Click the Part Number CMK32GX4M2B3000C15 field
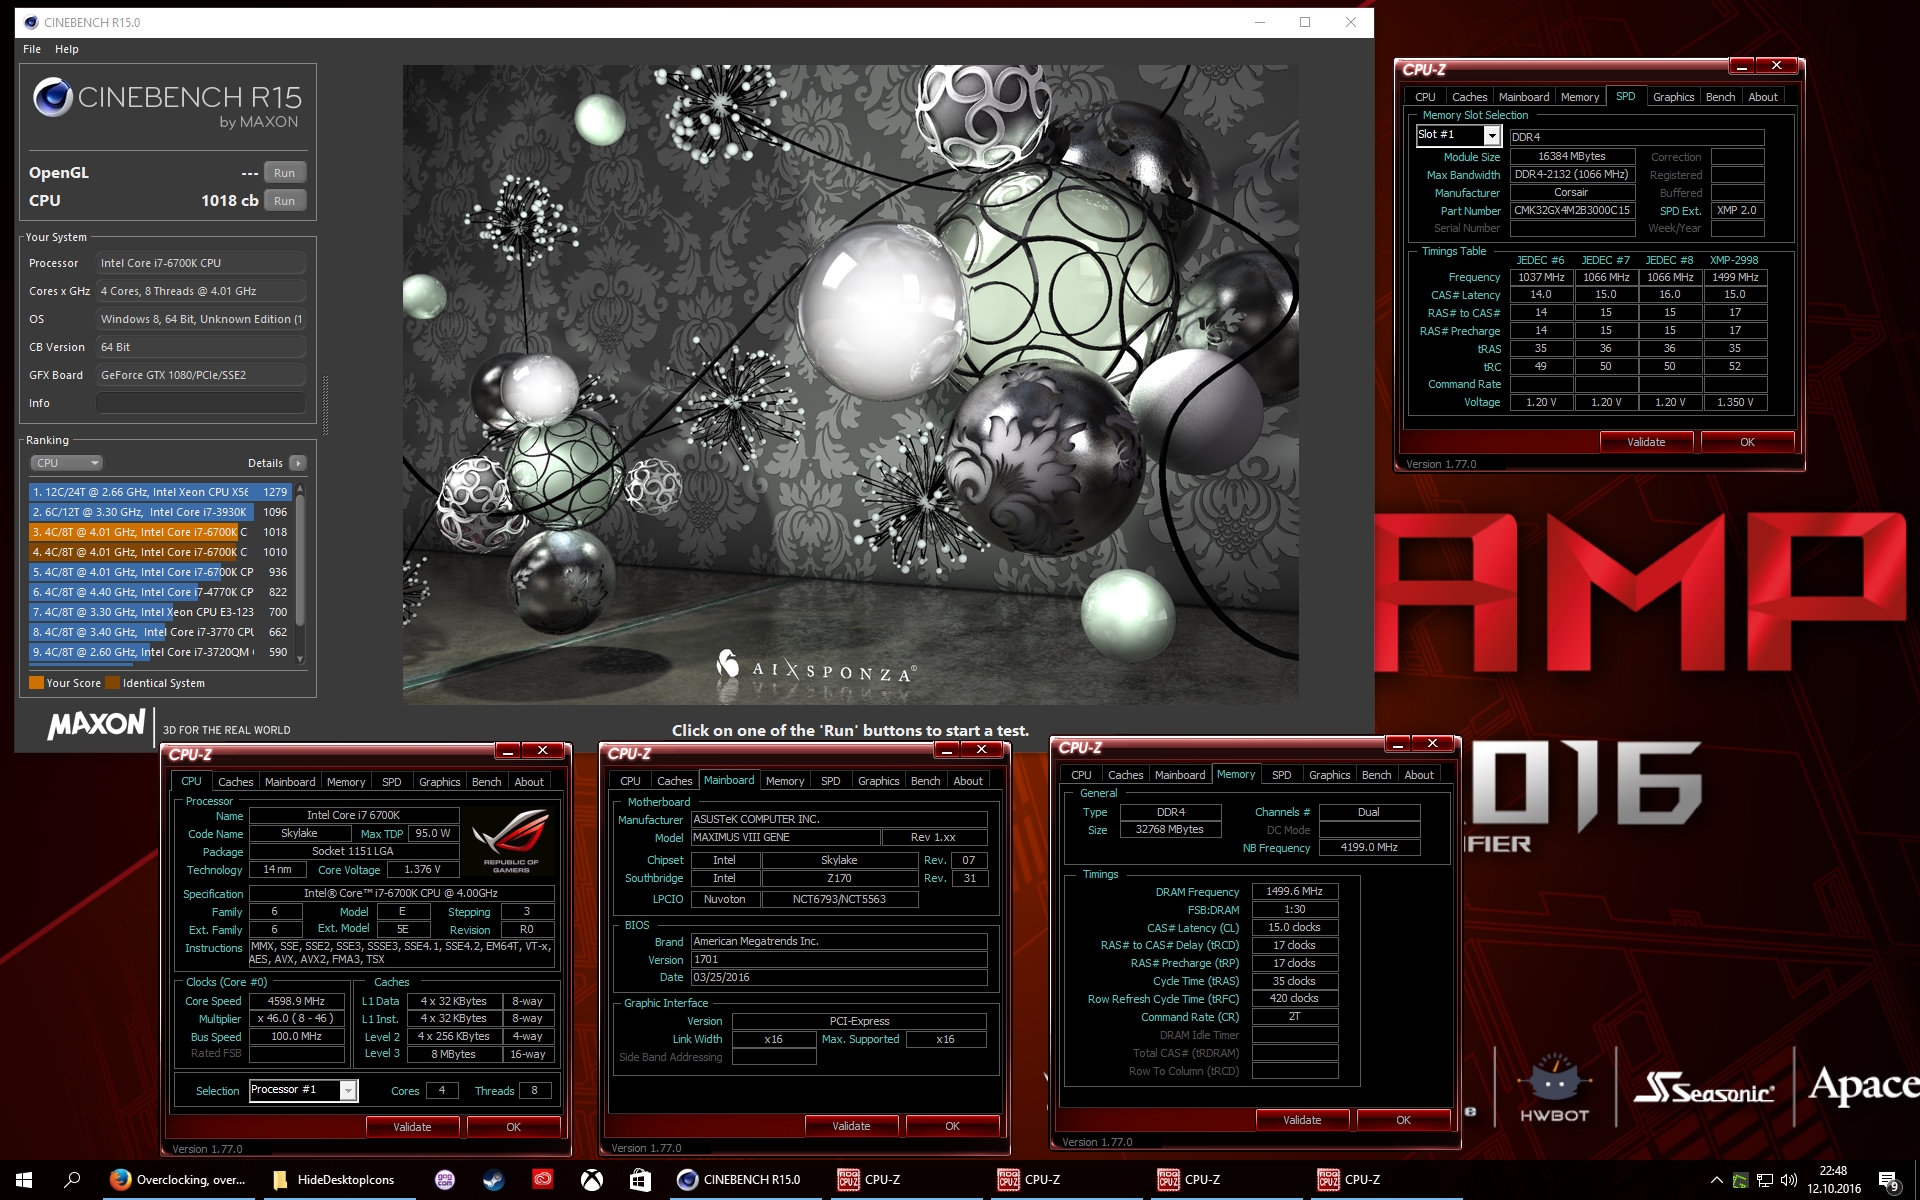This screenshot has height=1200, width=1920. point(1572,211)
